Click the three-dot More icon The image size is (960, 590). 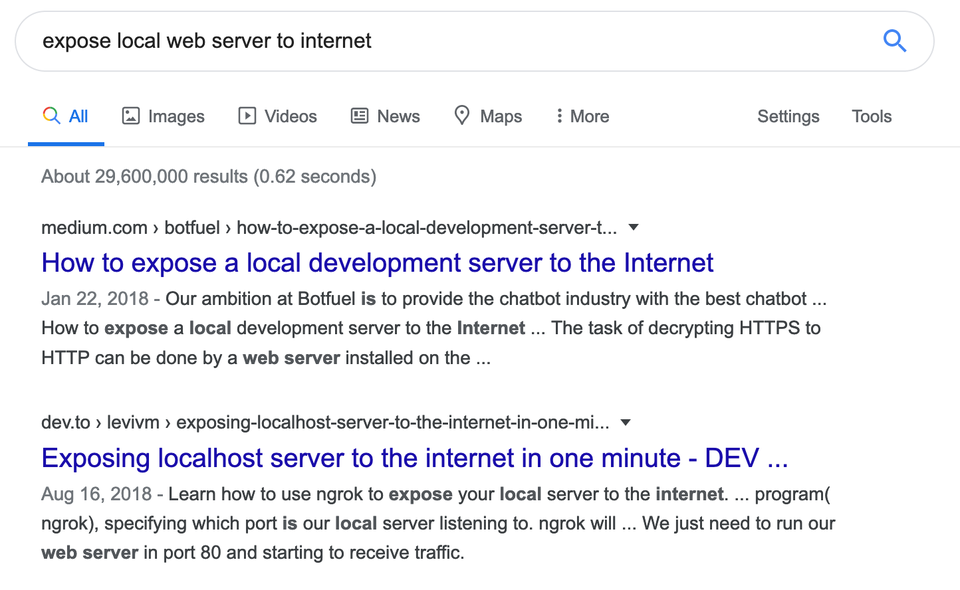(x=559, y=116)
